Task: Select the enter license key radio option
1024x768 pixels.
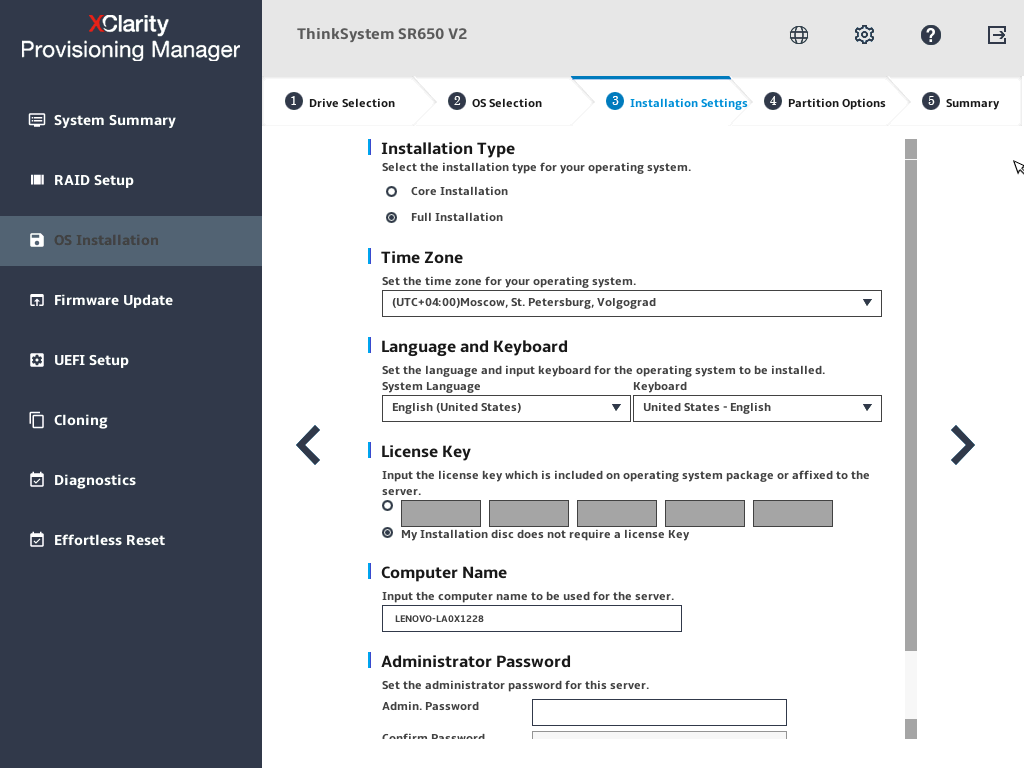Action: tap(387, 505)
